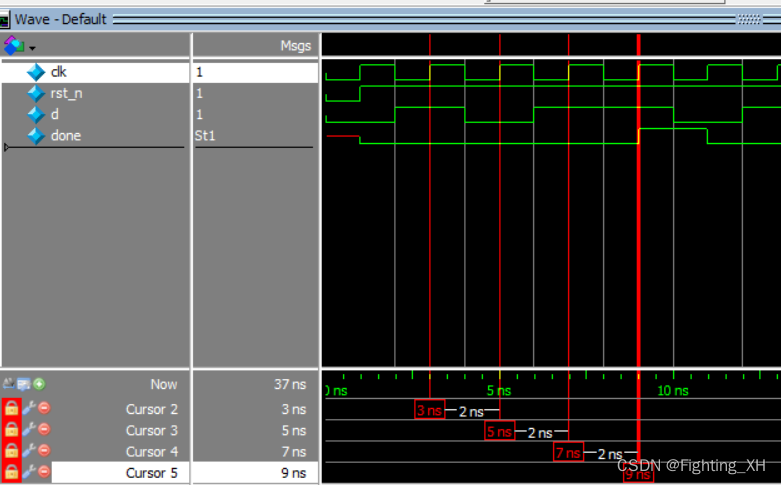Open the wrench settings for Cursor 4
Viewport: 781px width, 485px height.
pos(28,452)
